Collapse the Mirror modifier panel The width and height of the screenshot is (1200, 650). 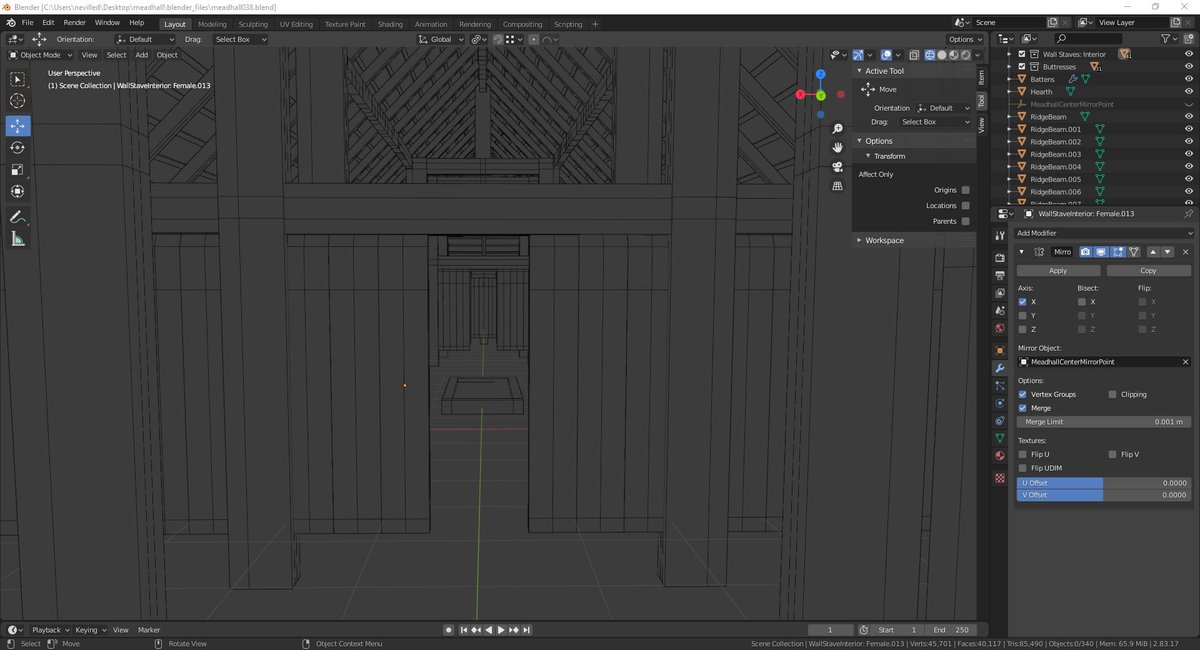coord(1022,252)
